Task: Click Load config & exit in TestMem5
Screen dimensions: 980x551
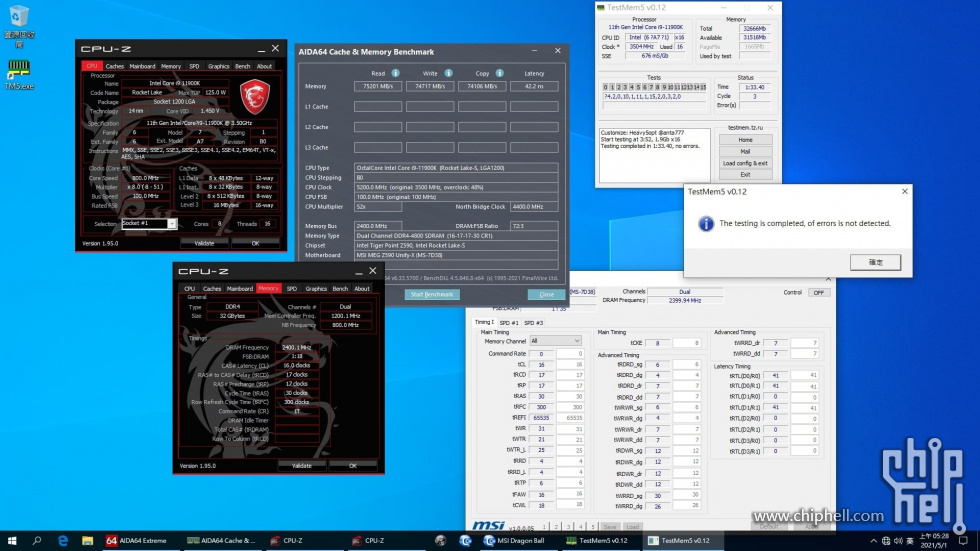Action: click(745, 163)
